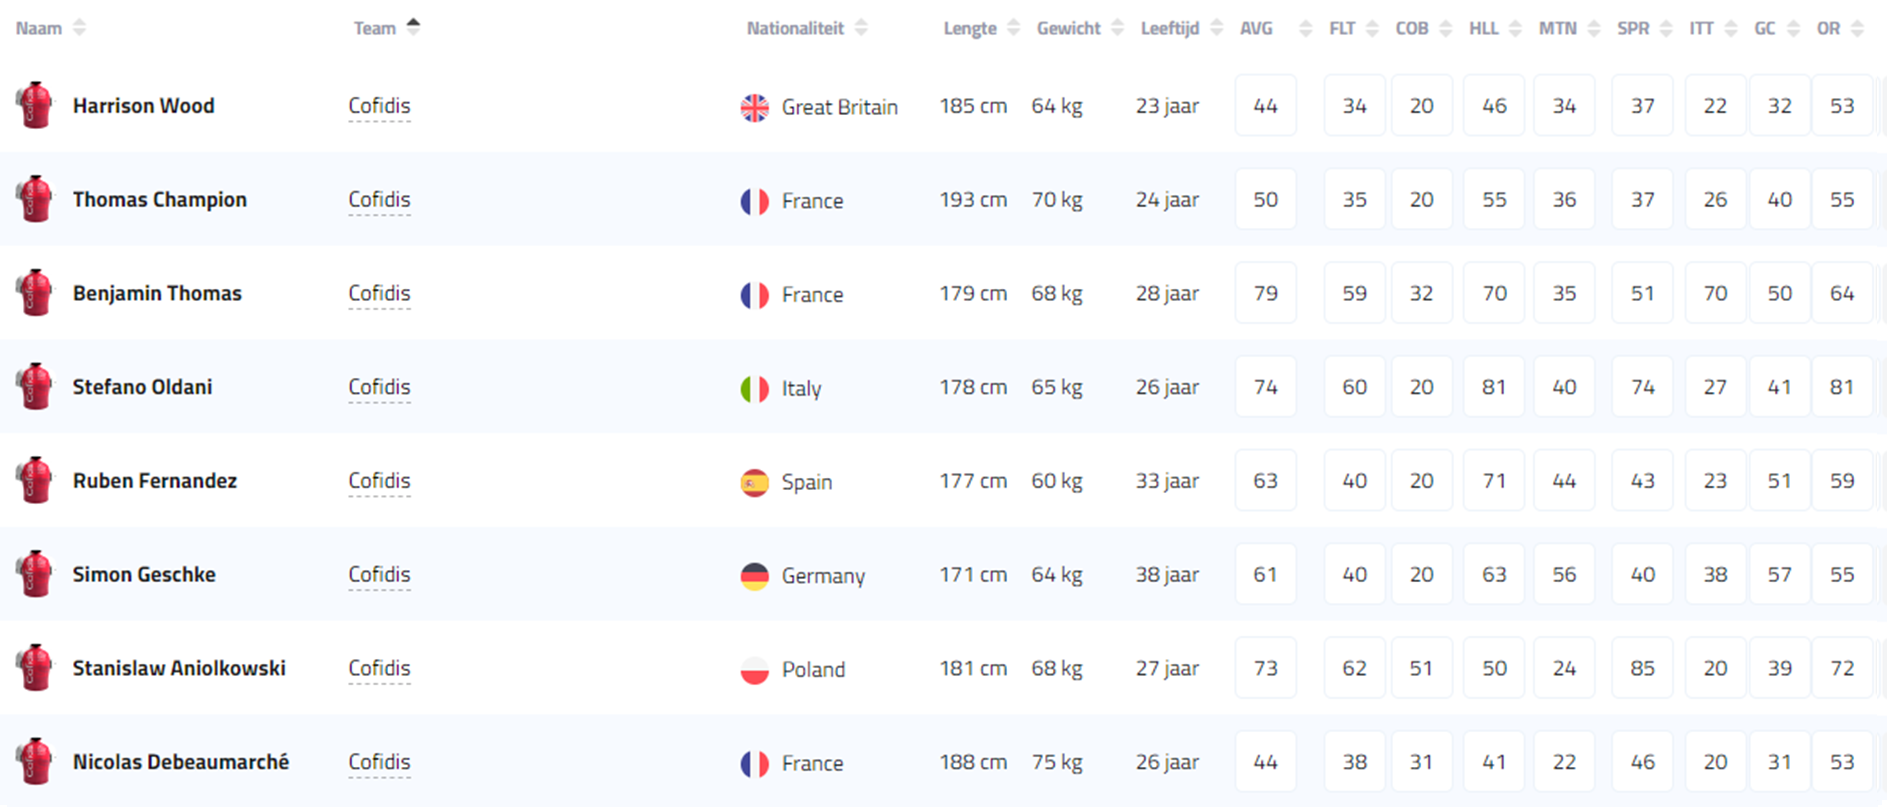Click Stanislaw Aniolkowski's SPR value 85
The image size is (1887, 807).
pyautogui.click(x=1642, y=668)
